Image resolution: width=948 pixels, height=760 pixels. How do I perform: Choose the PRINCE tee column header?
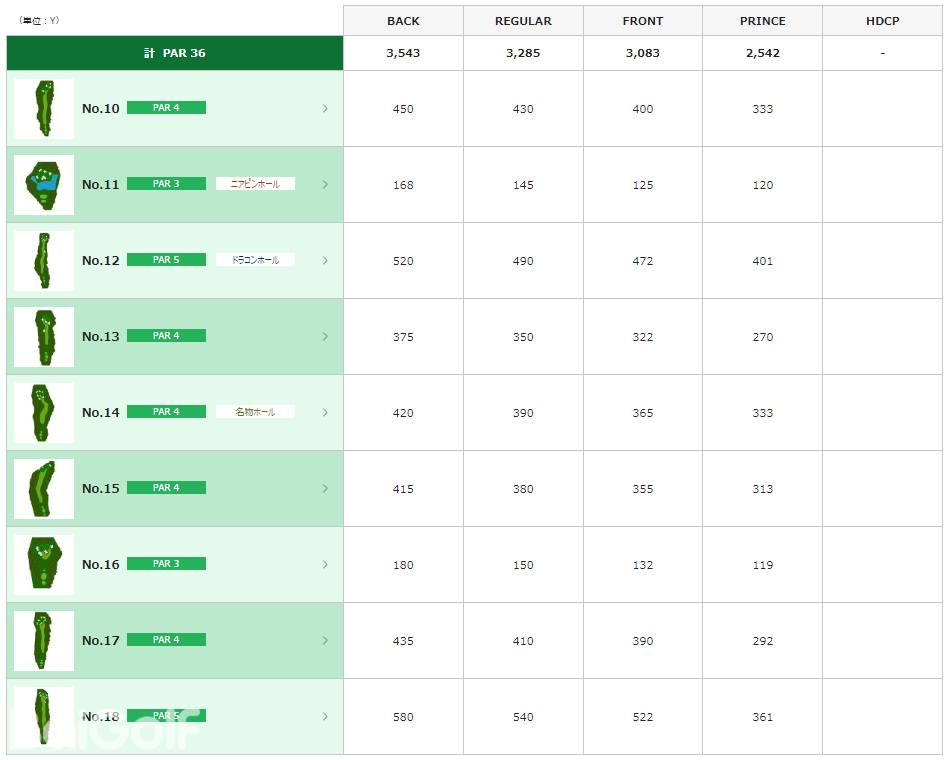pos(763,21)
